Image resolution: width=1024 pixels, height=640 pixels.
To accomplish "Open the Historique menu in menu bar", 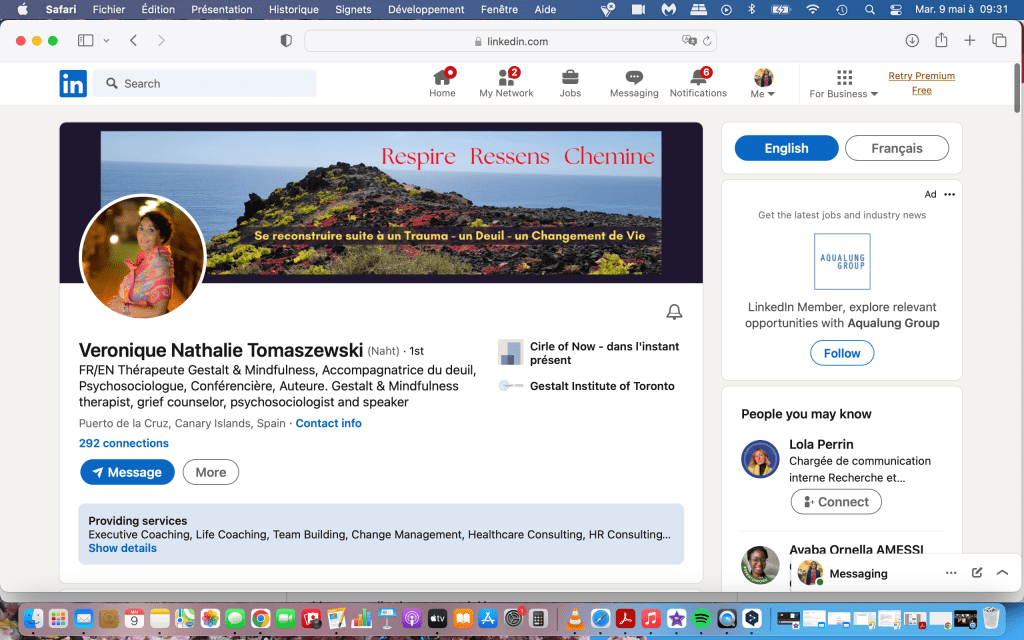I will click(294, 9).
